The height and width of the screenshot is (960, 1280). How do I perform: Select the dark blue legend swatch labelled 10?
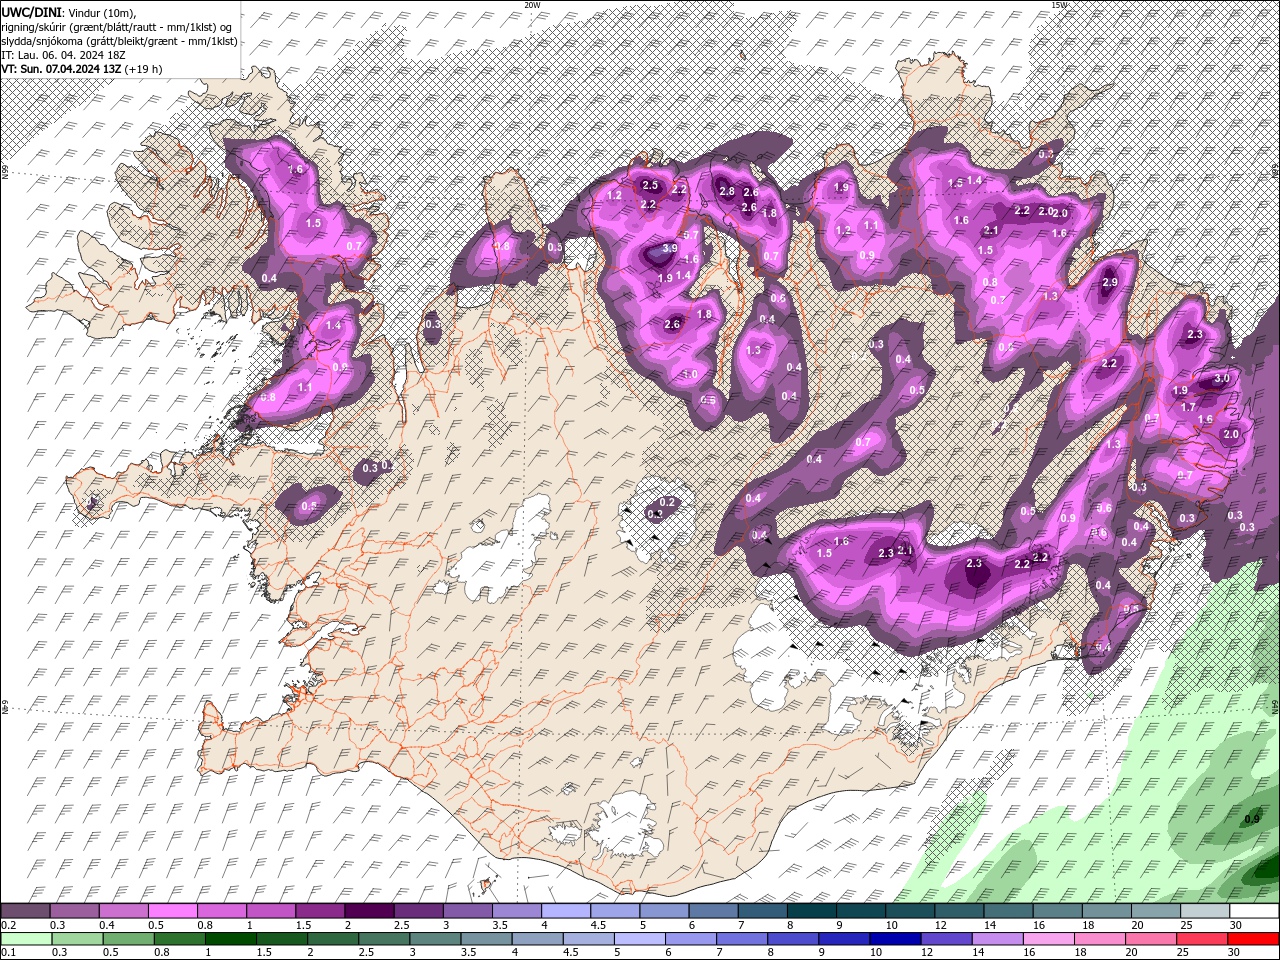coord(895,939)
